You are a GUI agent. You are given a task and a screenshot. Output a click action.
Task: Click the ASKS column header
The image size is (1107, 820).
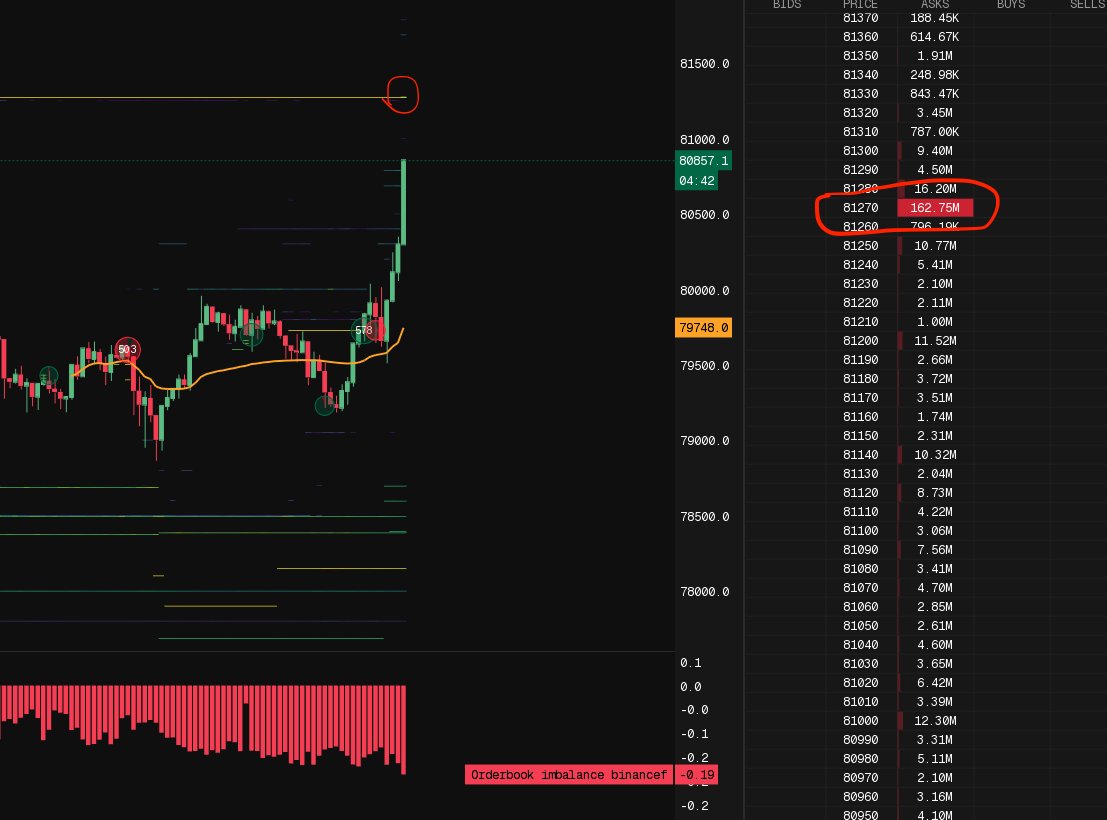[x=935, y=4]
